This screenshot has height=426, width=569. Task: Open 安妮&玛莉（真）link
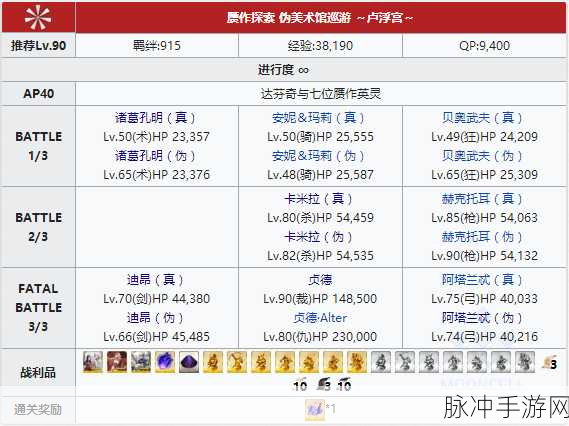(319, 118)
